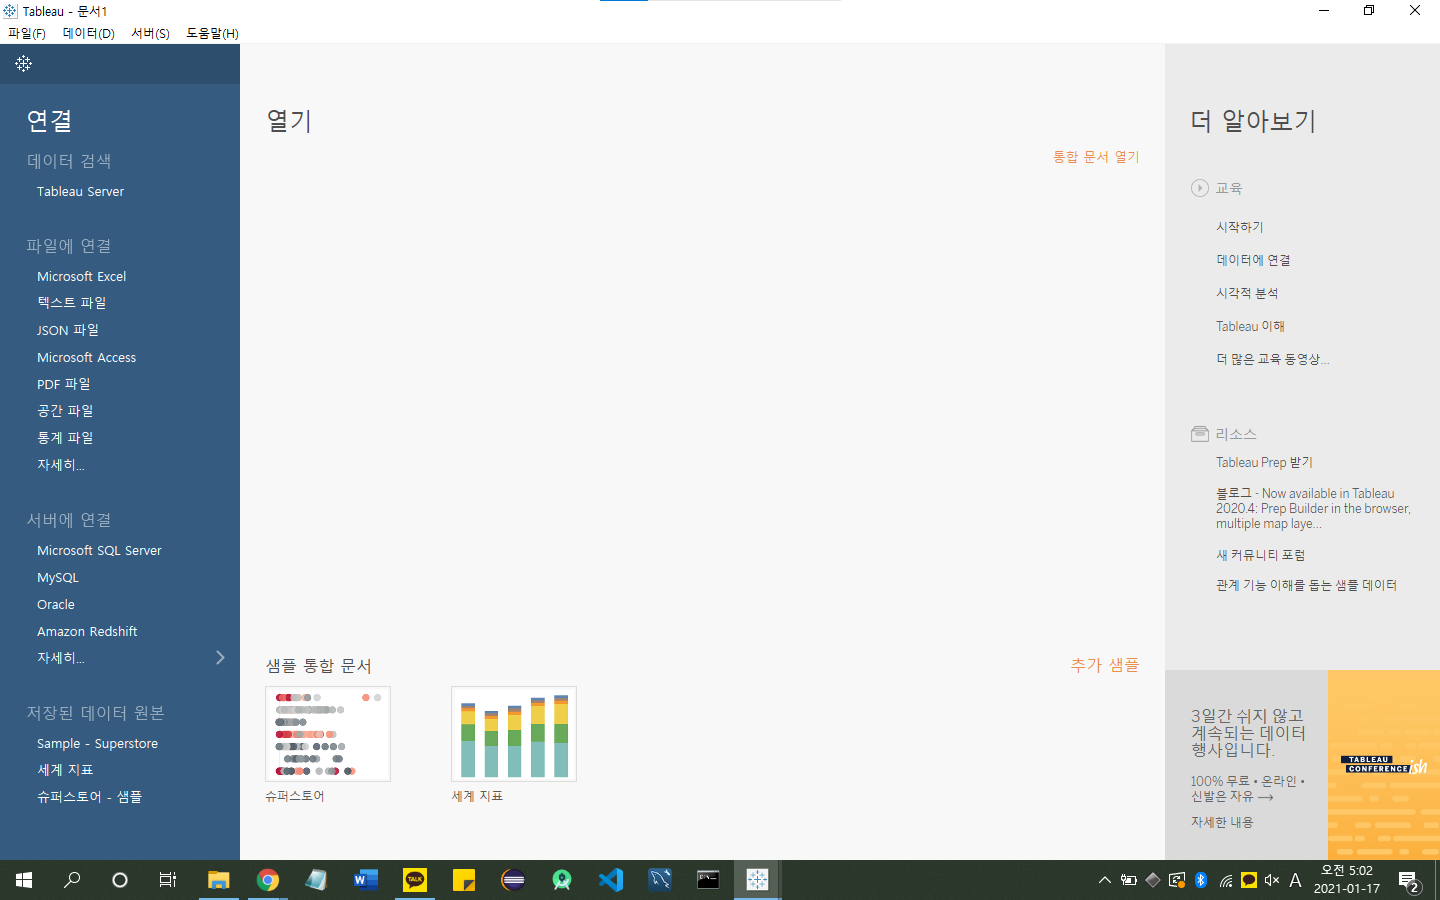Open 세계 지표 sample workbook thumbnail
Viewport: 1440px width, 900px height.
coord(514,734)
